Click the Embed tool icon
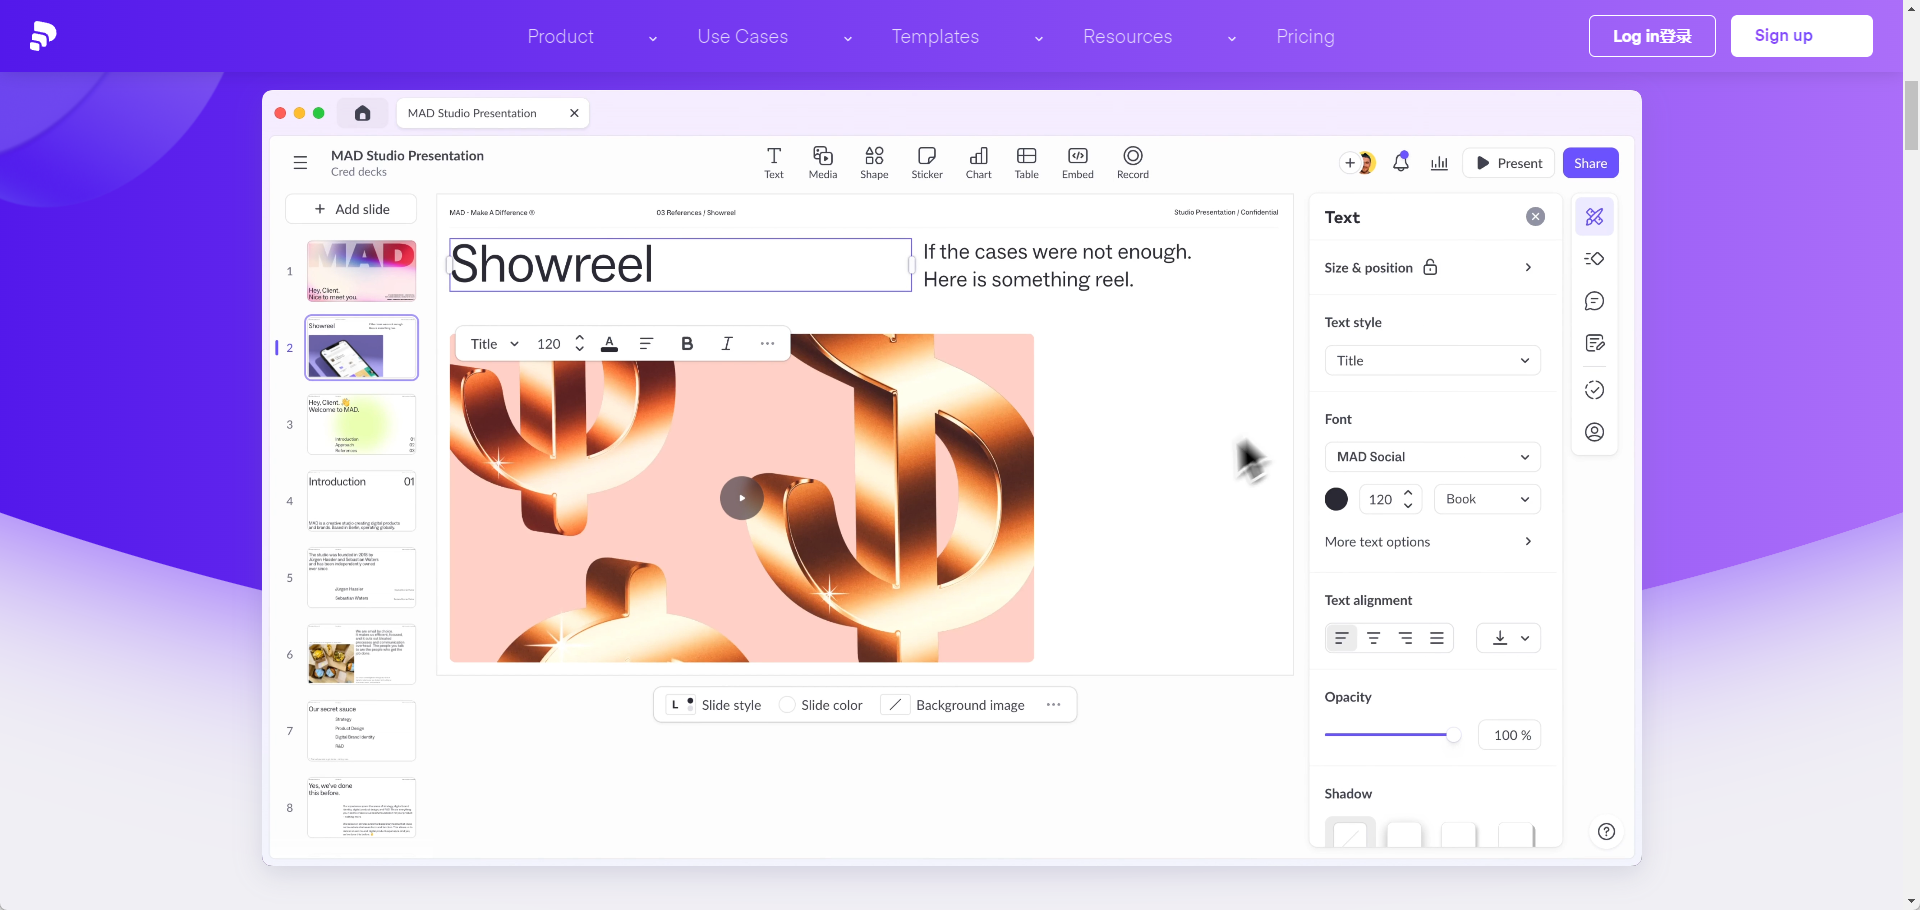Image resolution: width=1920 pixels, height=910 pixels. click(1078, 162)
